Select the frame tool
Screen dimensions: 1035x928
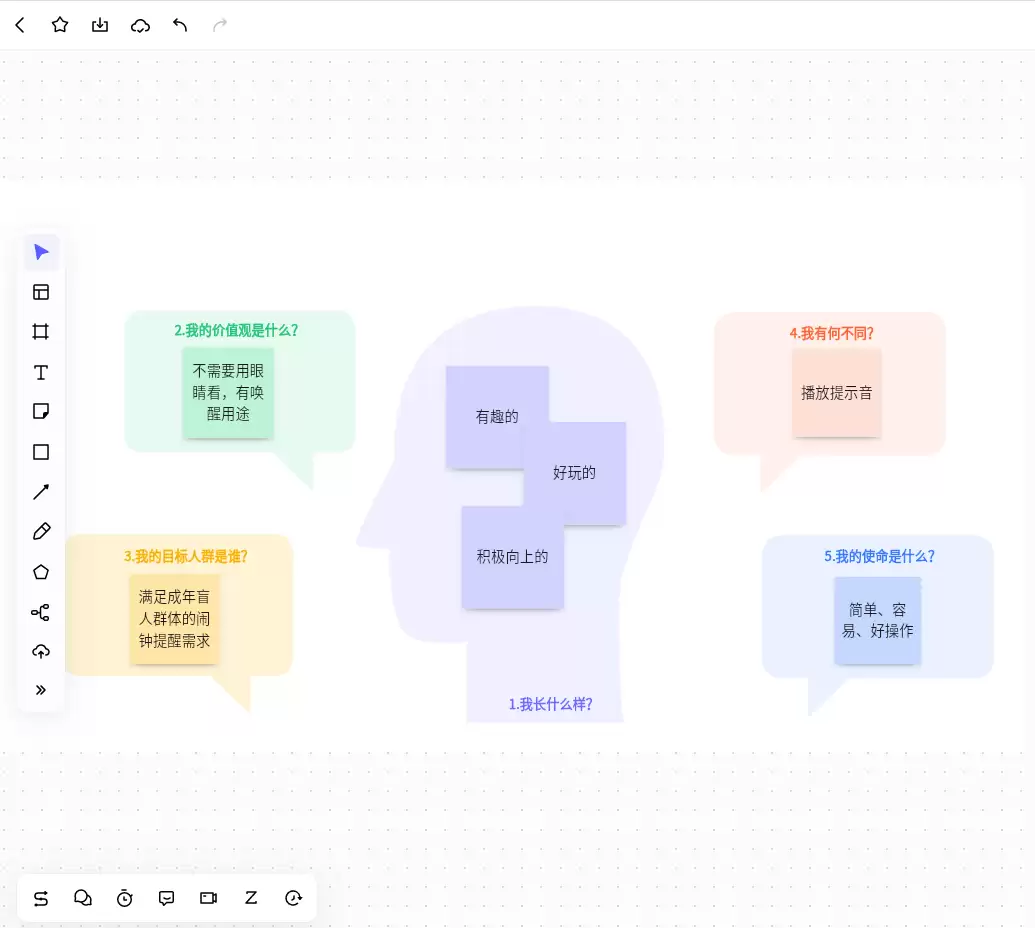(x=41, y=332)
